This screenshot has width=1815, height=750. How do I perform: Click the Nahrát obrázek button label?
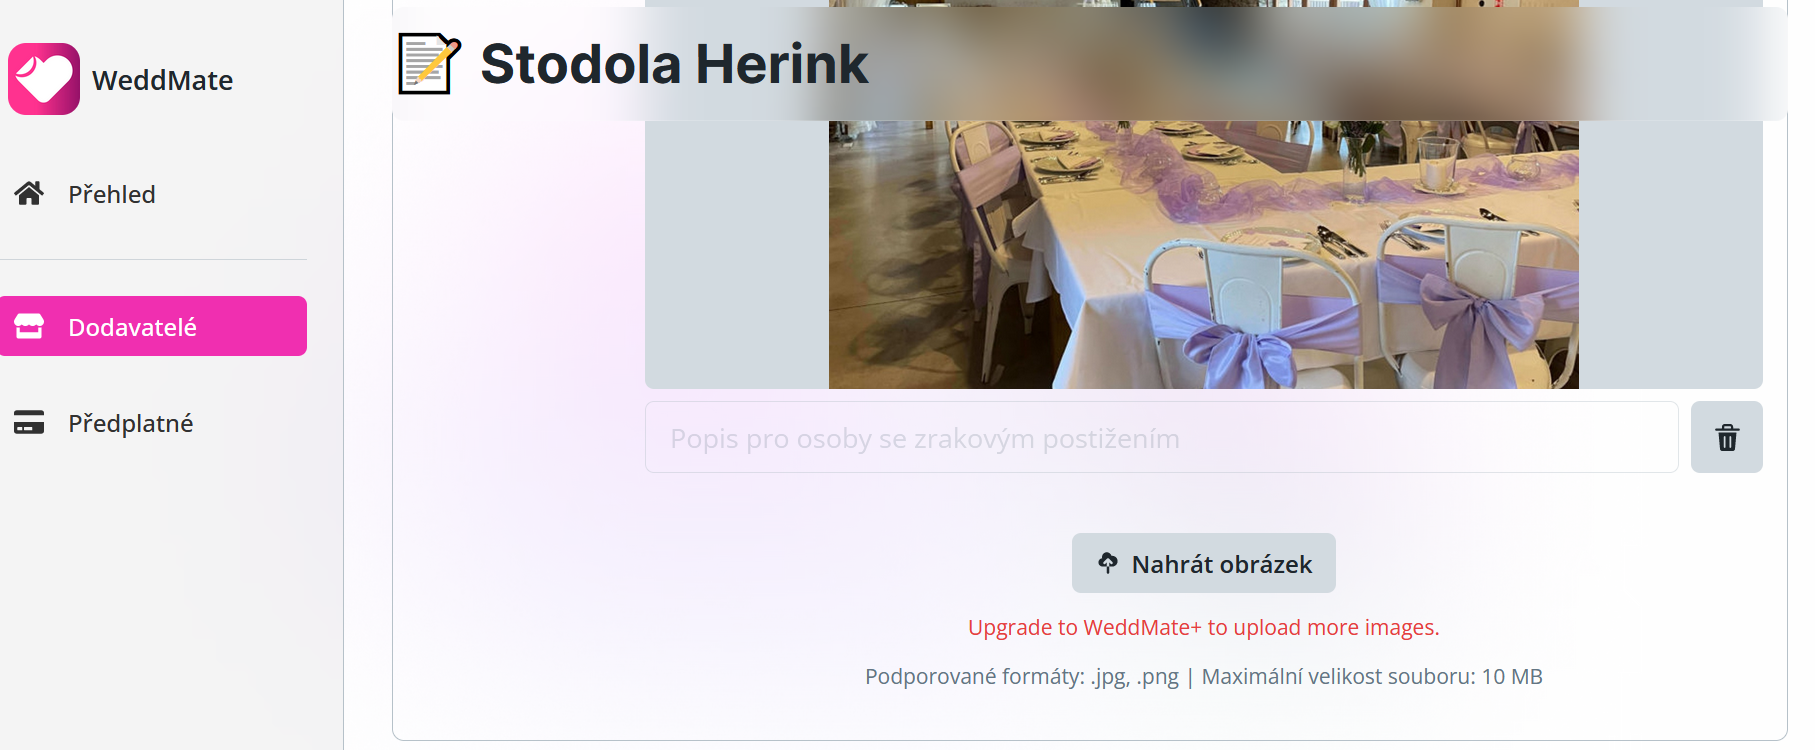(1222, 564)
